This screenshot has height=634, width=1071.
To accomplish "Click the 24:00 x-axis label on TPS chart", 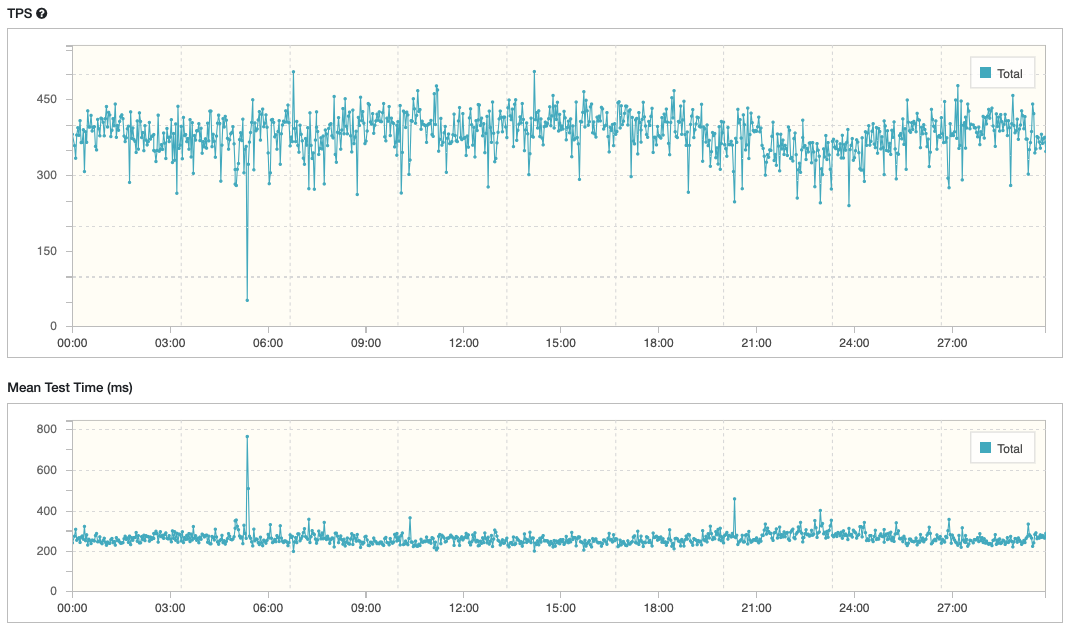I will pyautogui.click(x=854, y=343).
